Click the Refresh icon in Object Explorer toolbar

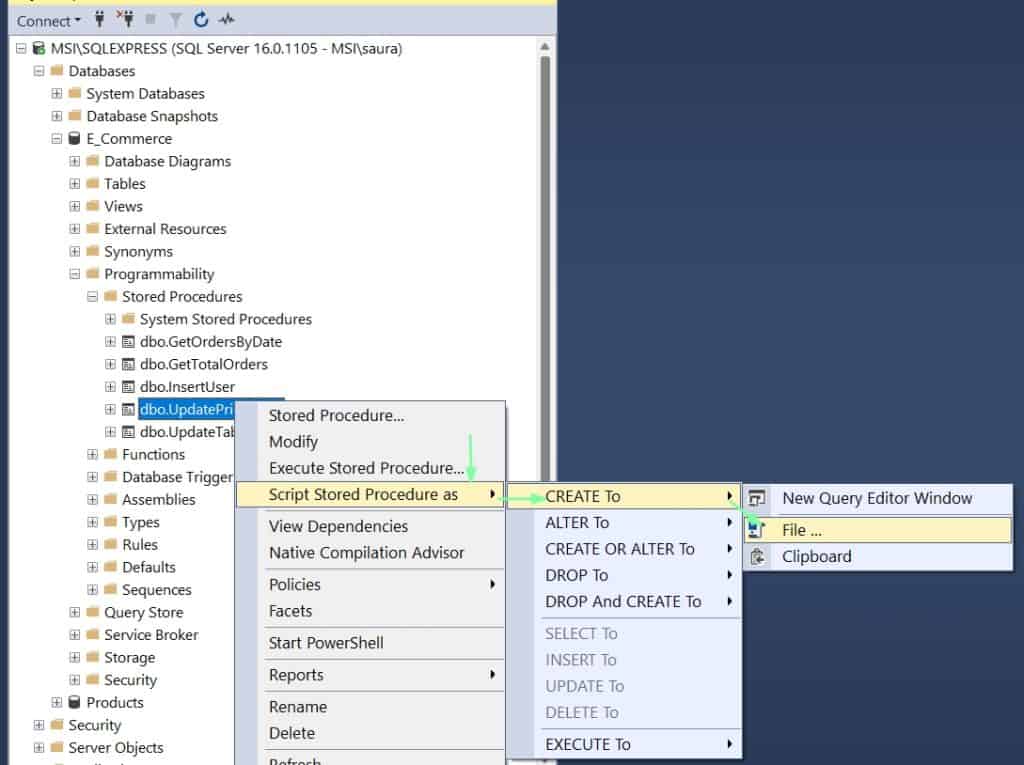pos(198,20)
